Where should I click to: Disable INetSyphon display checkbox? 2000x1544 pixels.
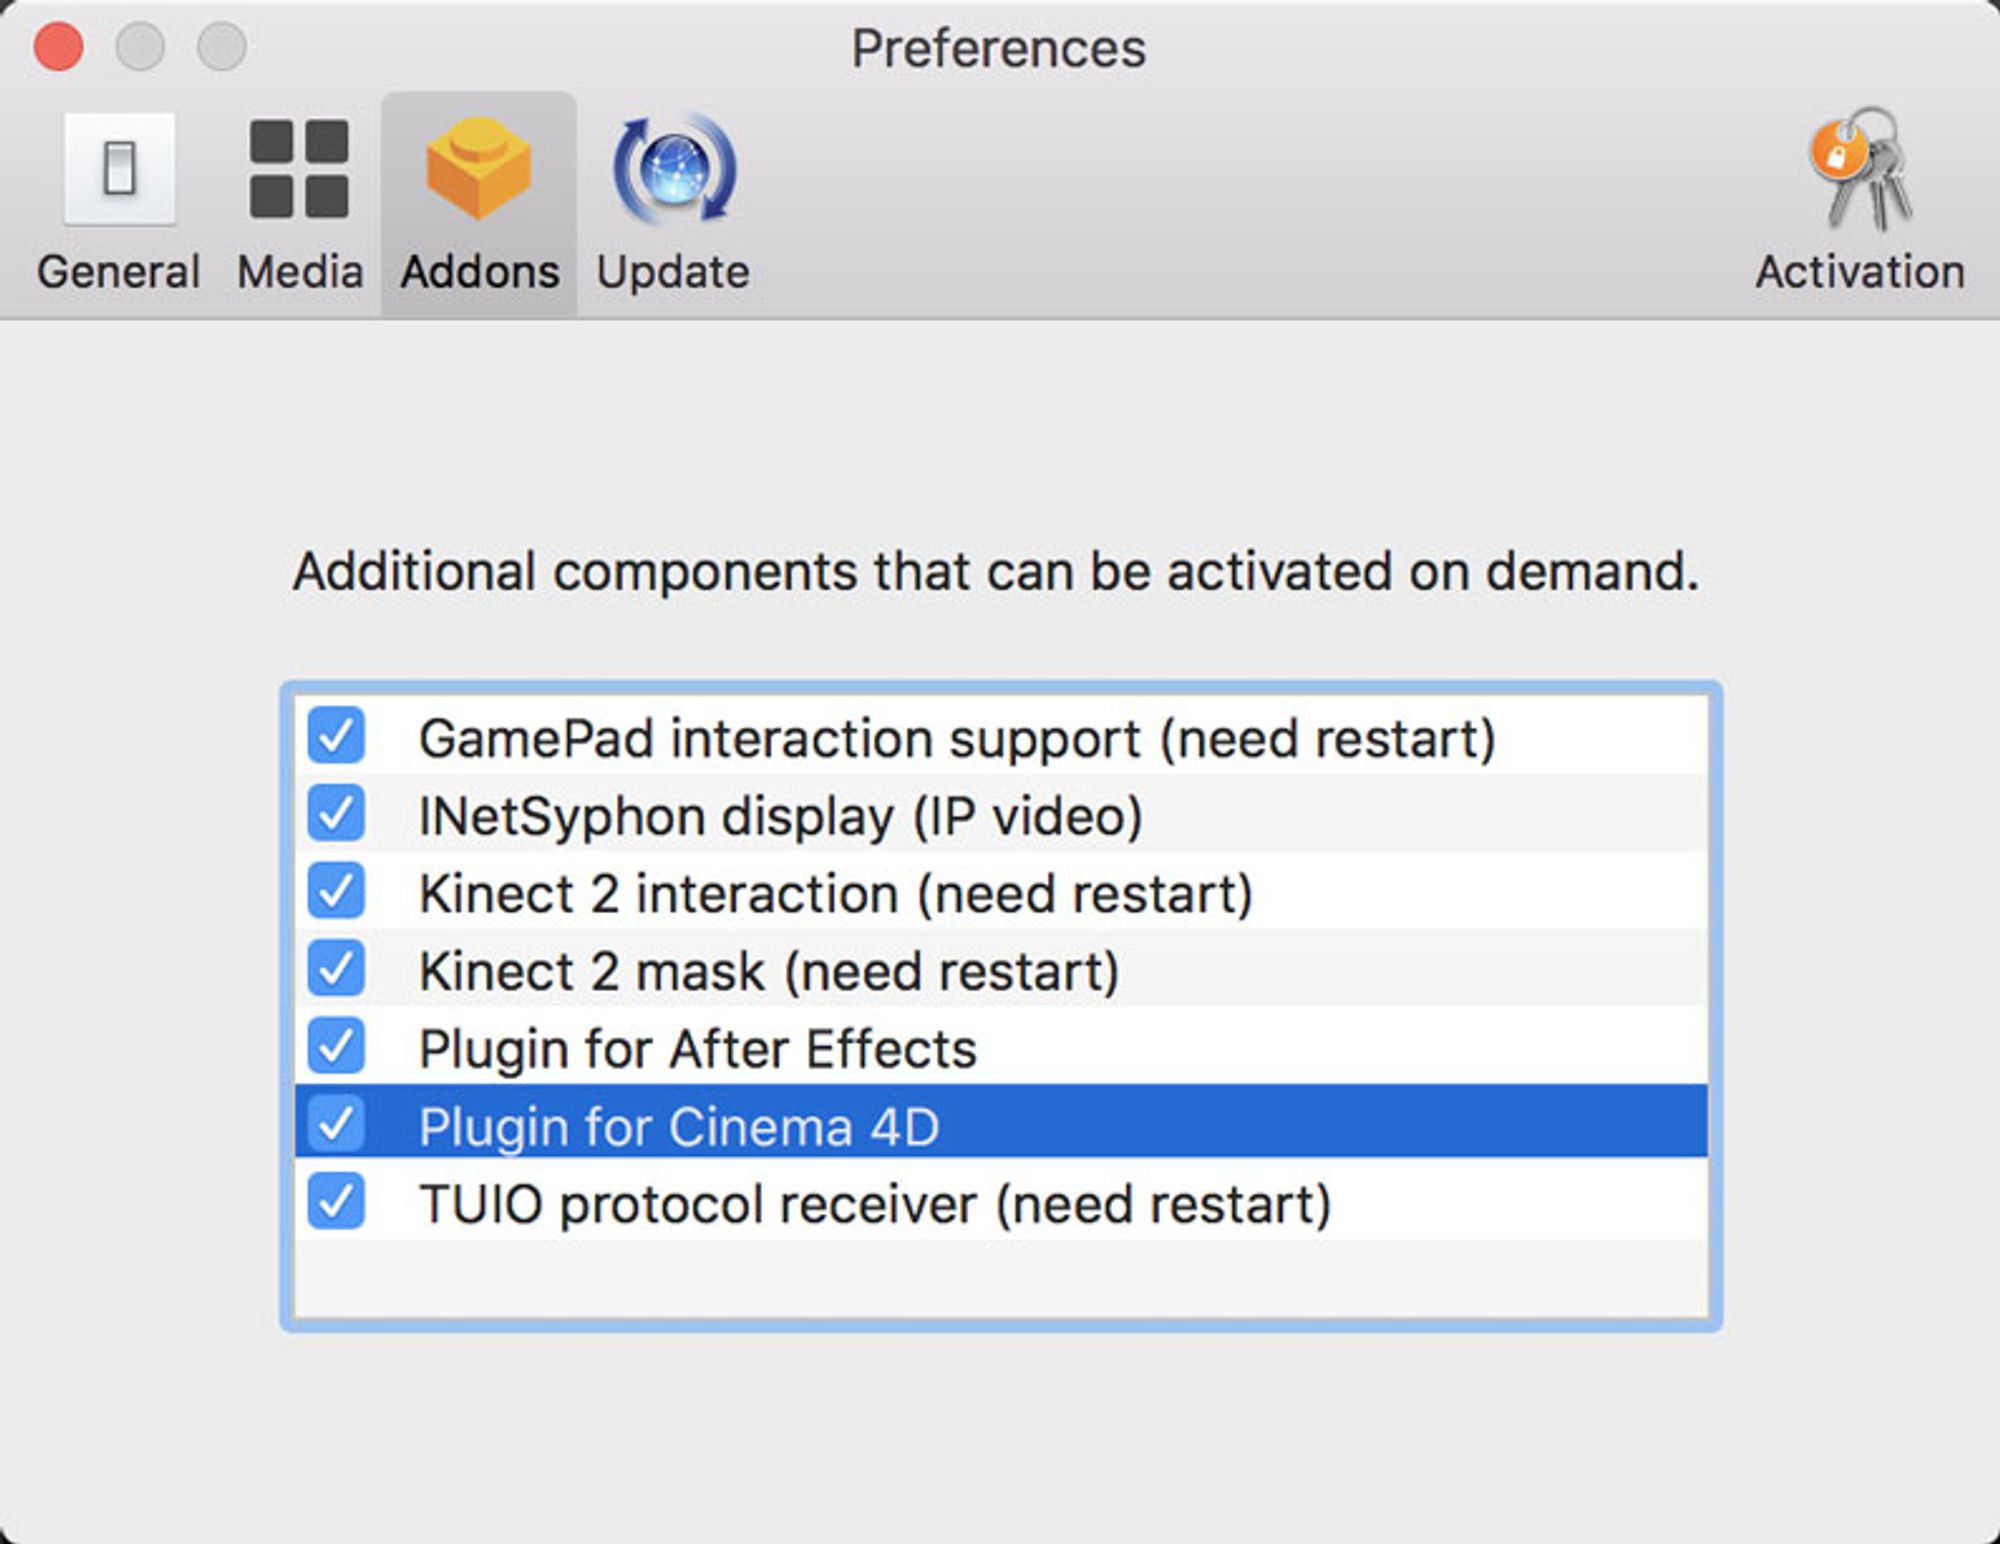[x=336, y=813]
